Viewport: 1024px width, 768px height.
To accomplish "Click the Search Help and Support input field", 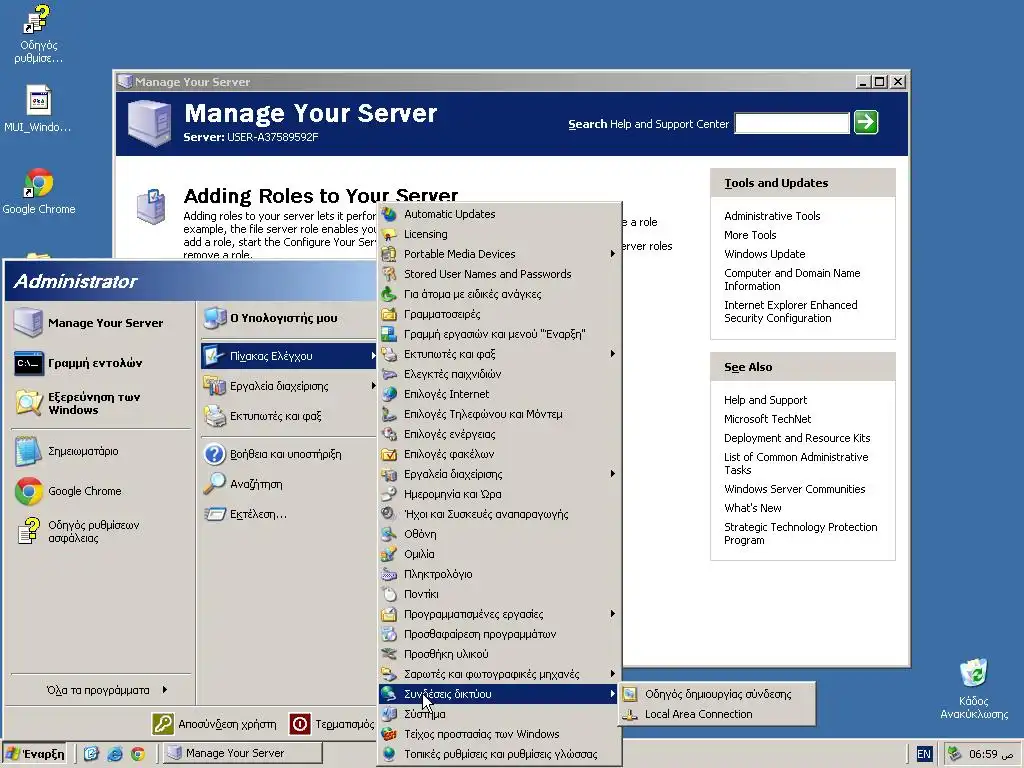I will 792,123.
